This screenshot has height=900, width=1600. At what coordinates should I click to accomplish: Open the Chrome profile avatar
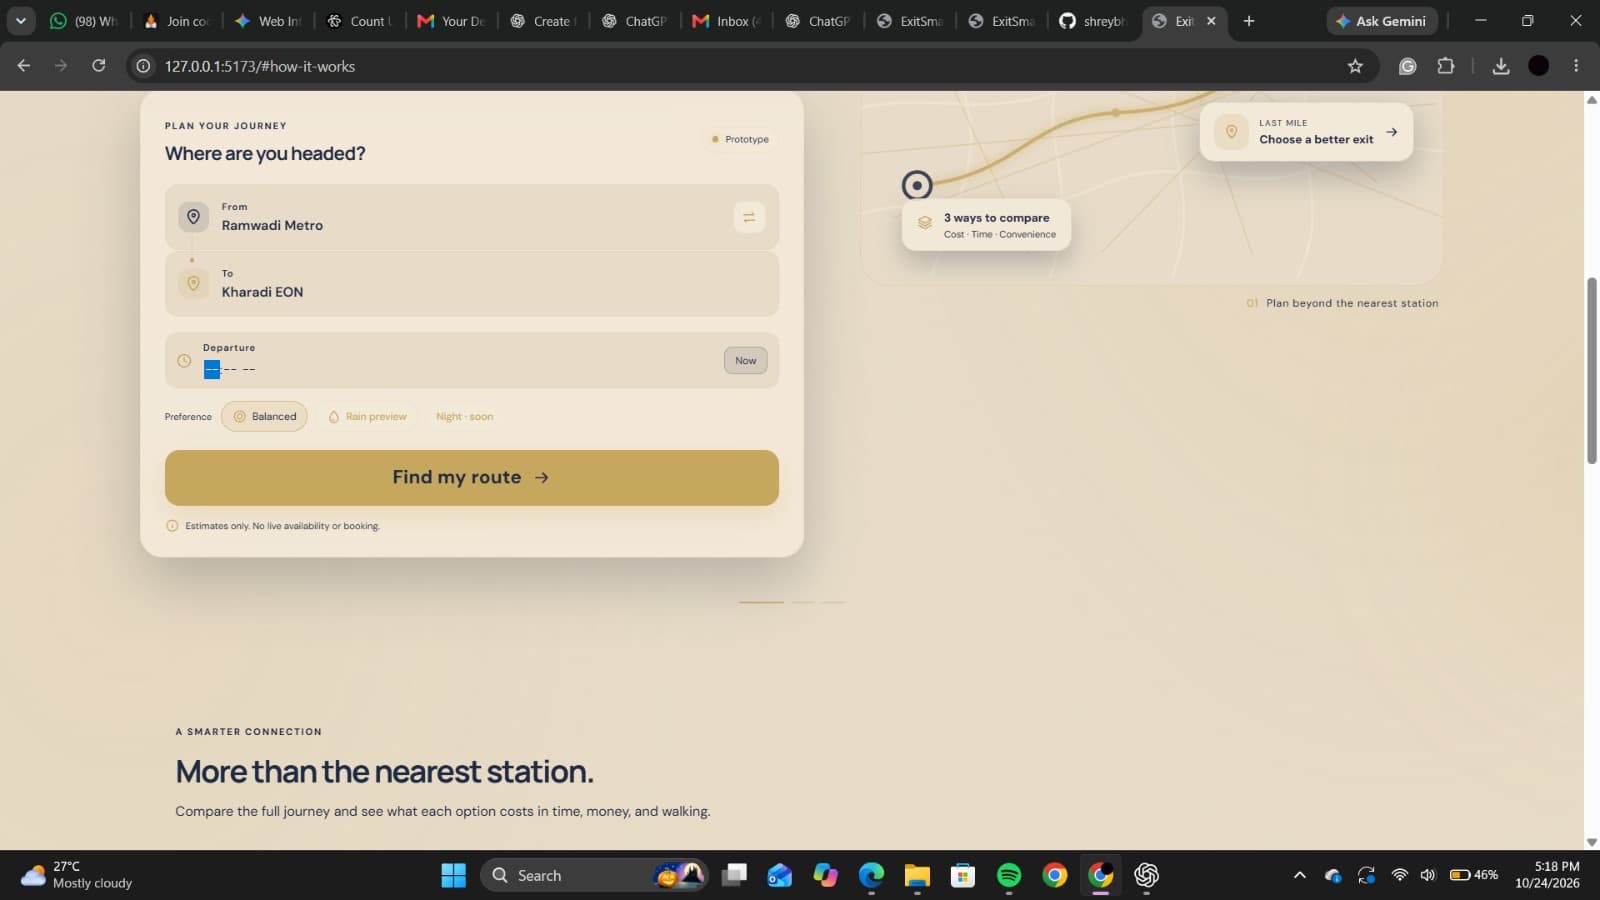(x=1539, y=66)
